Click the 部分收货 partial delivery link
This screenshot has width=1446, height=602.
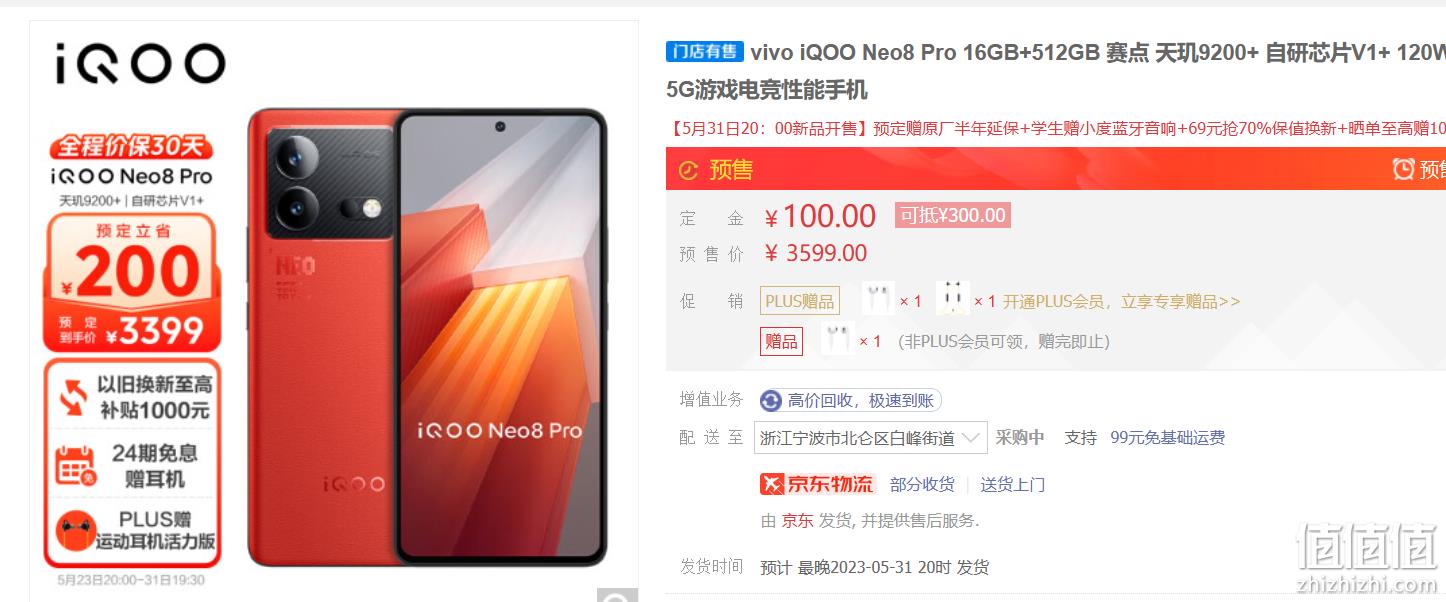point(922,484)
